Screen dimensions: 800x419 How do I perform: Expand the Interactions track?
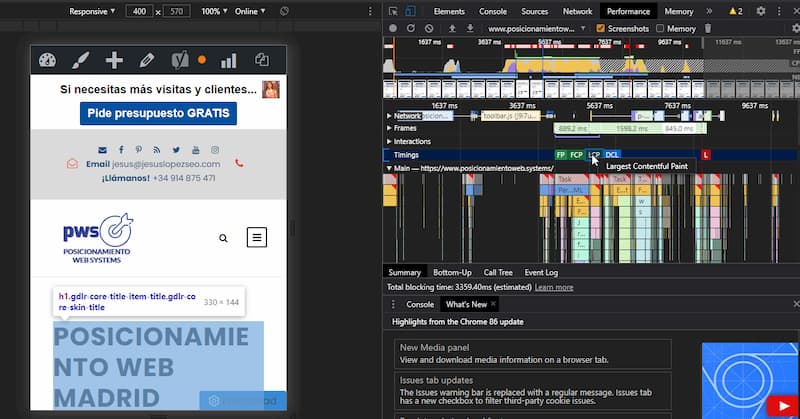[389, 141]
